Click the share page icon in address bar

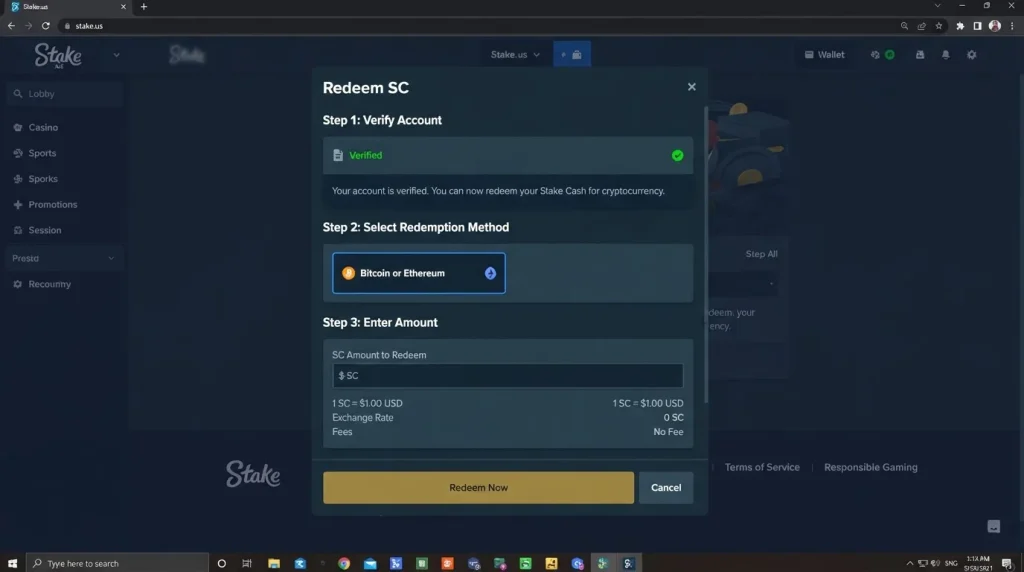(921, 26)
